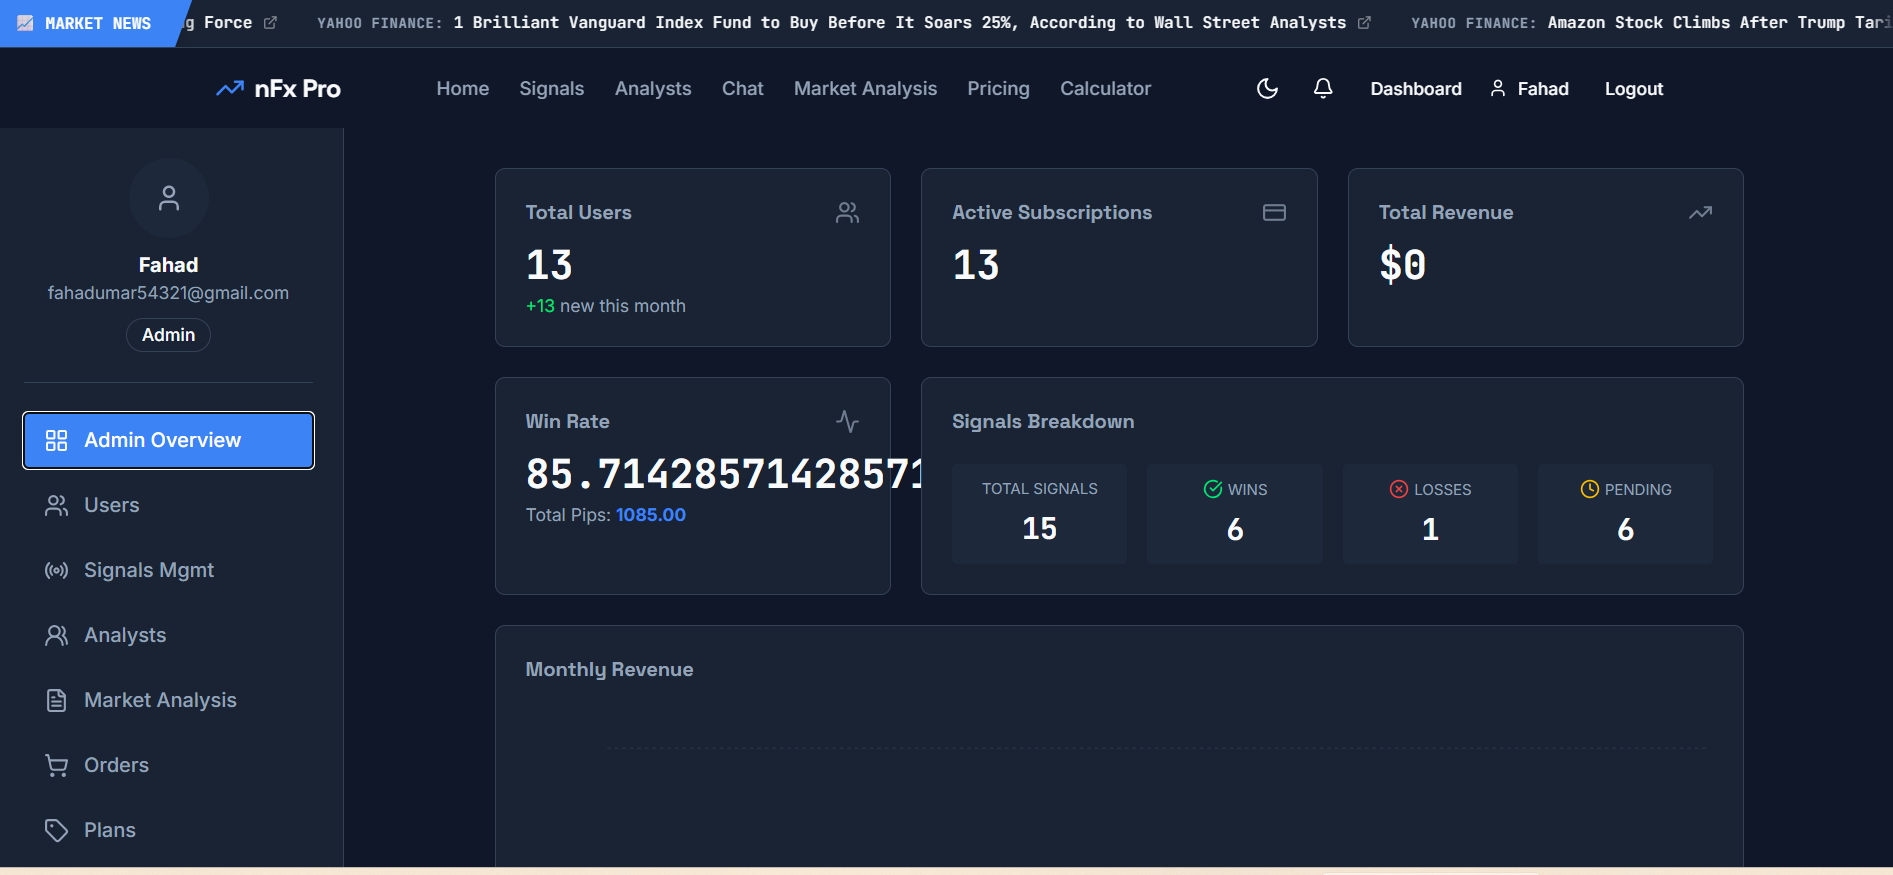The width and height of the screenshot is (1893, 875).
Task: Click the Market News chart icon
Action: tap(25, 23)
